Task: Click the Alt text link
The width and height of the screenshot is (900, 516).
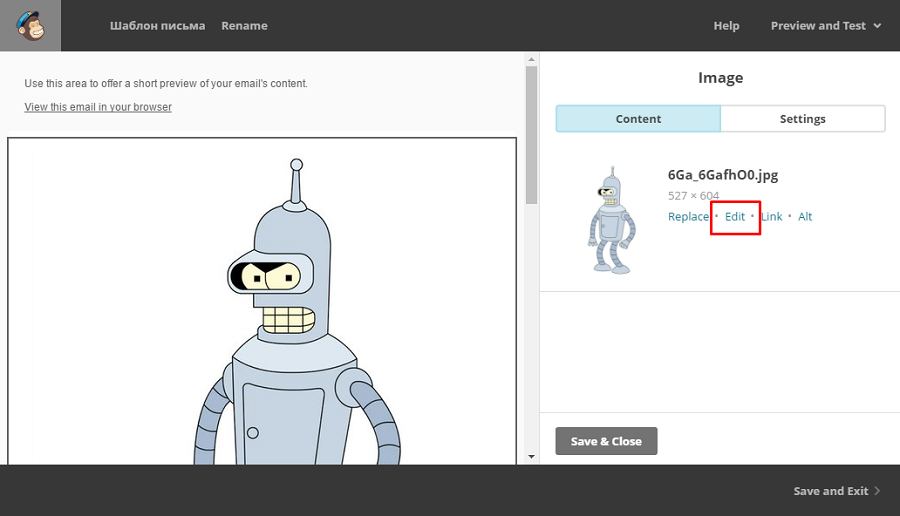Action: 805,216
